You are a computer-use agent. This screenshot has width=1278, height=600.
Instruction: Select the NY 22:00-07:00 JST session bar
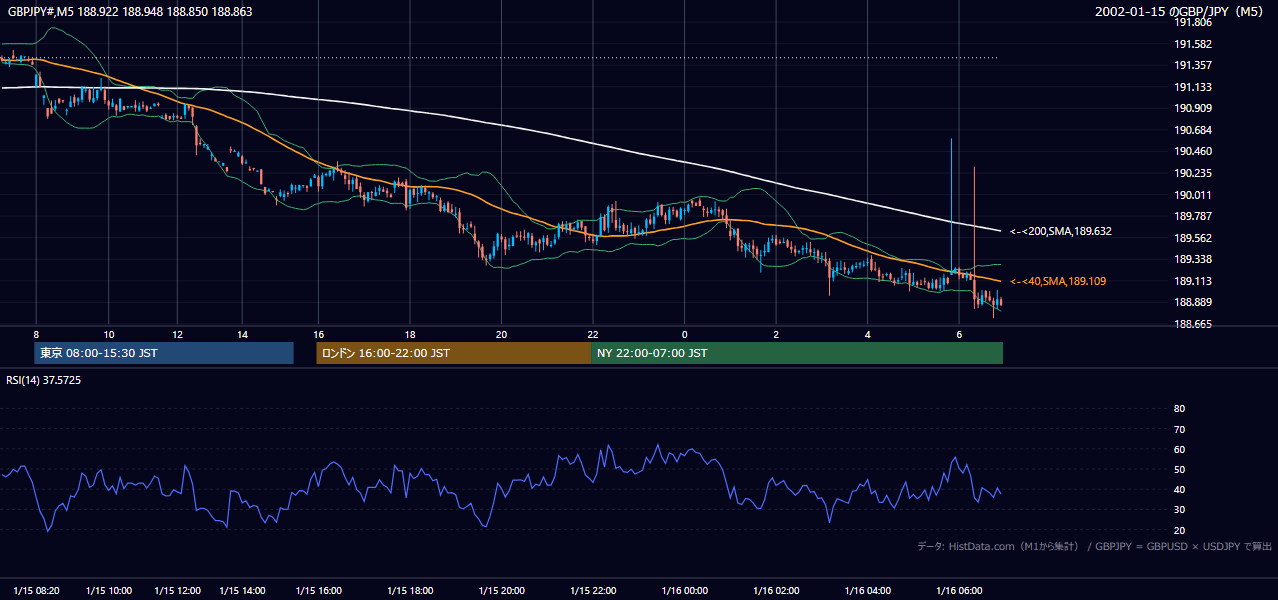click(x=797, y=353)
